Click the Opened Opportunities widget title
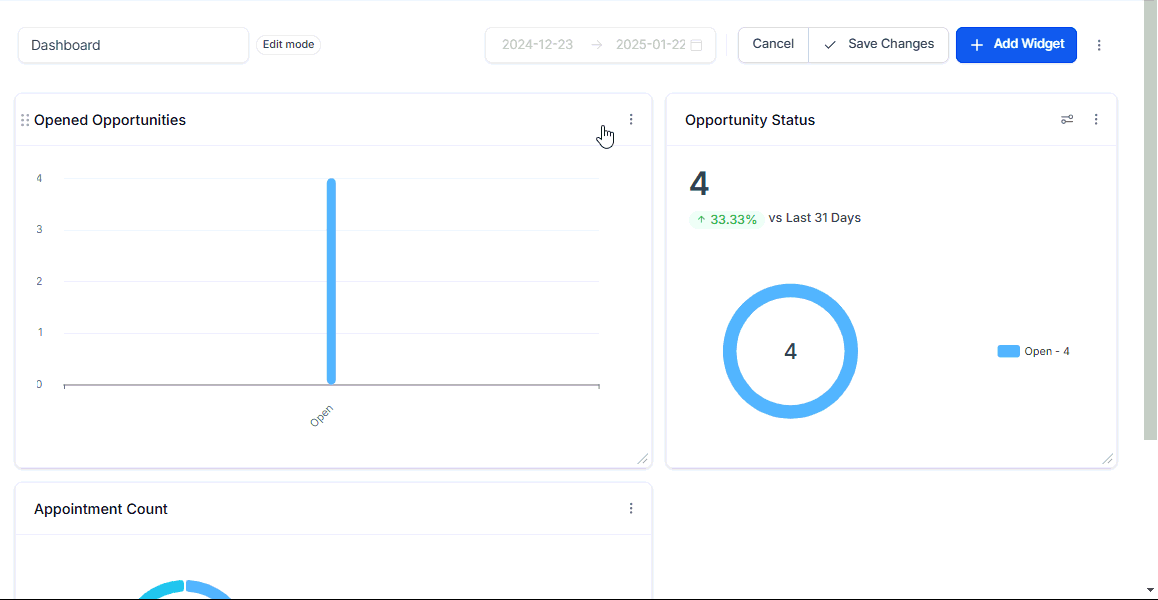The width and height of the screenshot is (1158, 600). 110,120
